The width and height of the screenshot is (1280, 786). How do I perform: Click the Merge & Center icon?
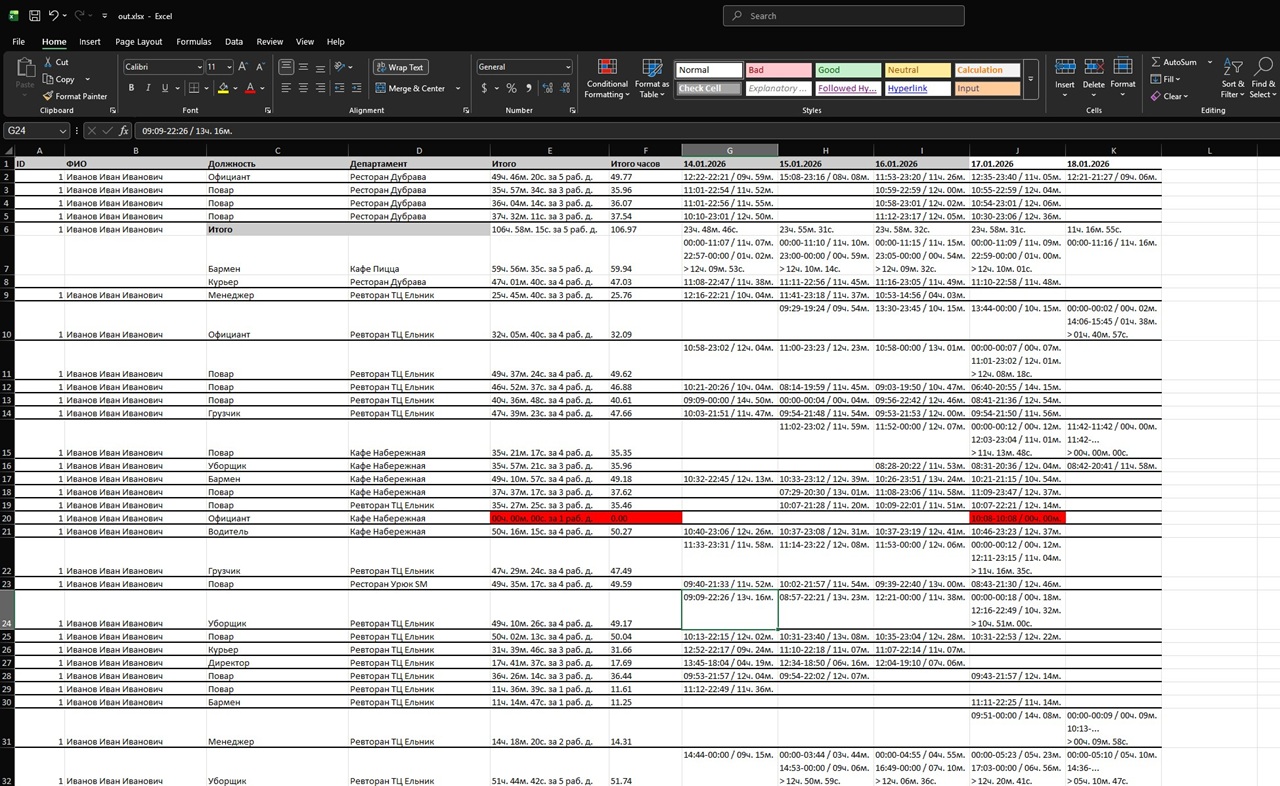pos(379,88)
